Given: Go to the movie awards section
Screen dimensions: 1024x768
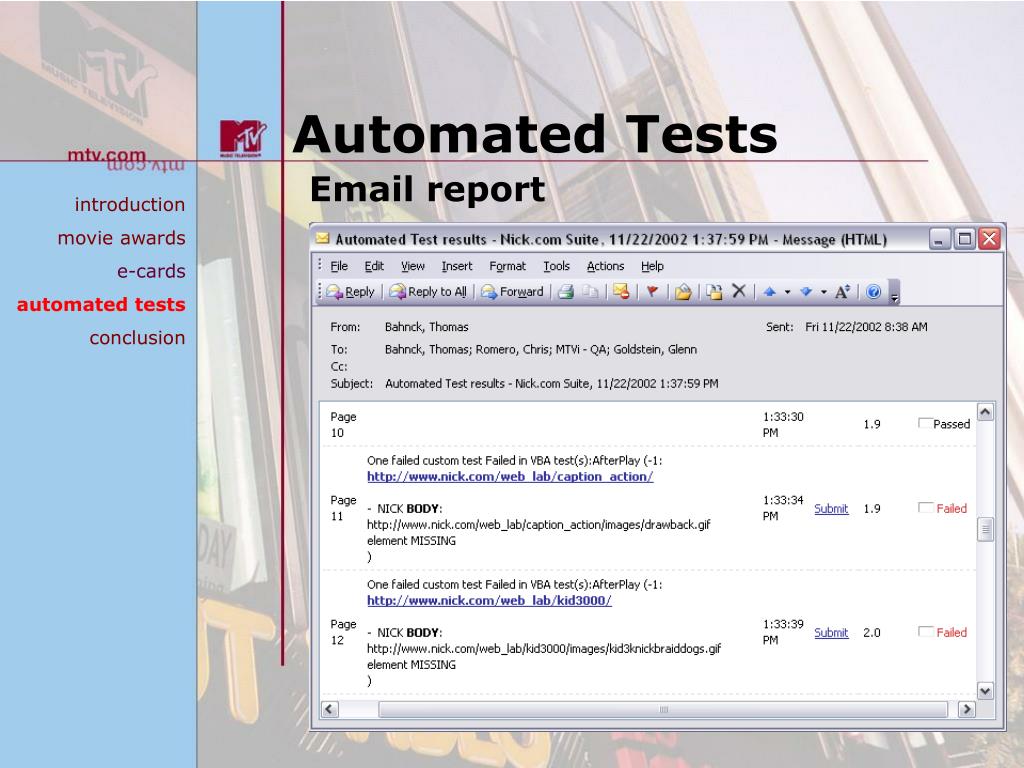Looking at the screenshot, I should point(121,238).
